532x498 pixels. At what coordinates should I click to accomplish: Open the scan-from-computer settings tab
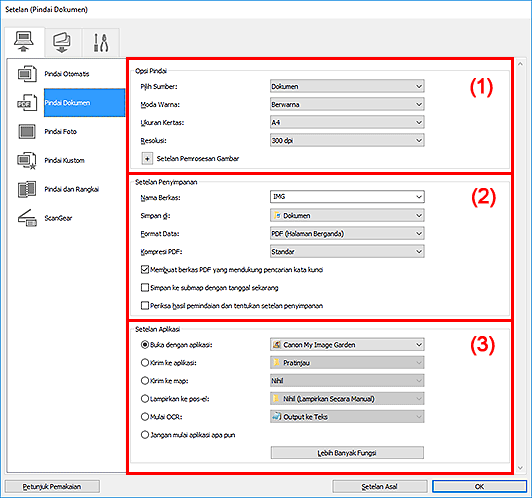click(24, 42)
